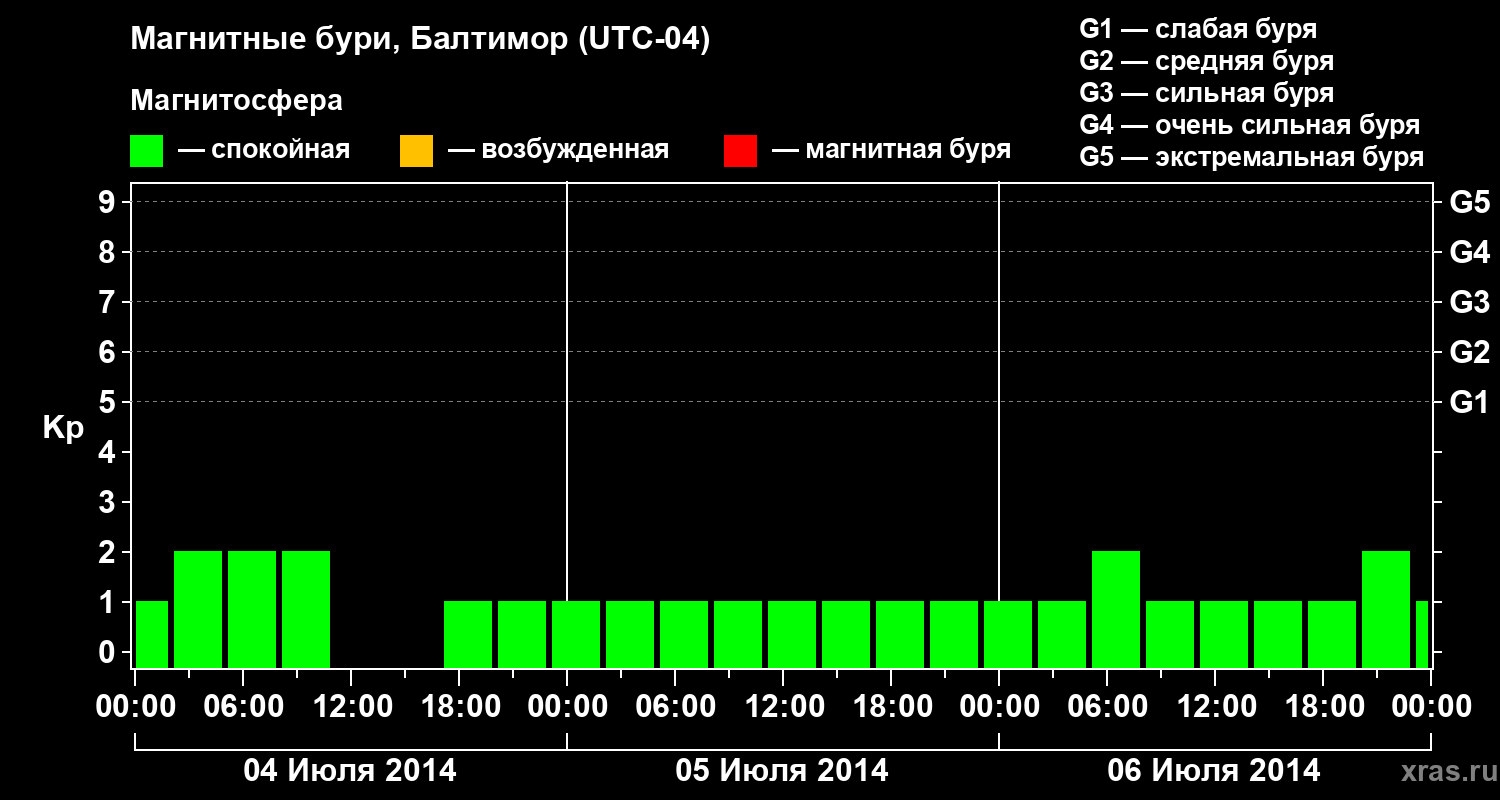Click the Kp 1 bar at 18:00 on 04 Июля

(x=468, y=634)
